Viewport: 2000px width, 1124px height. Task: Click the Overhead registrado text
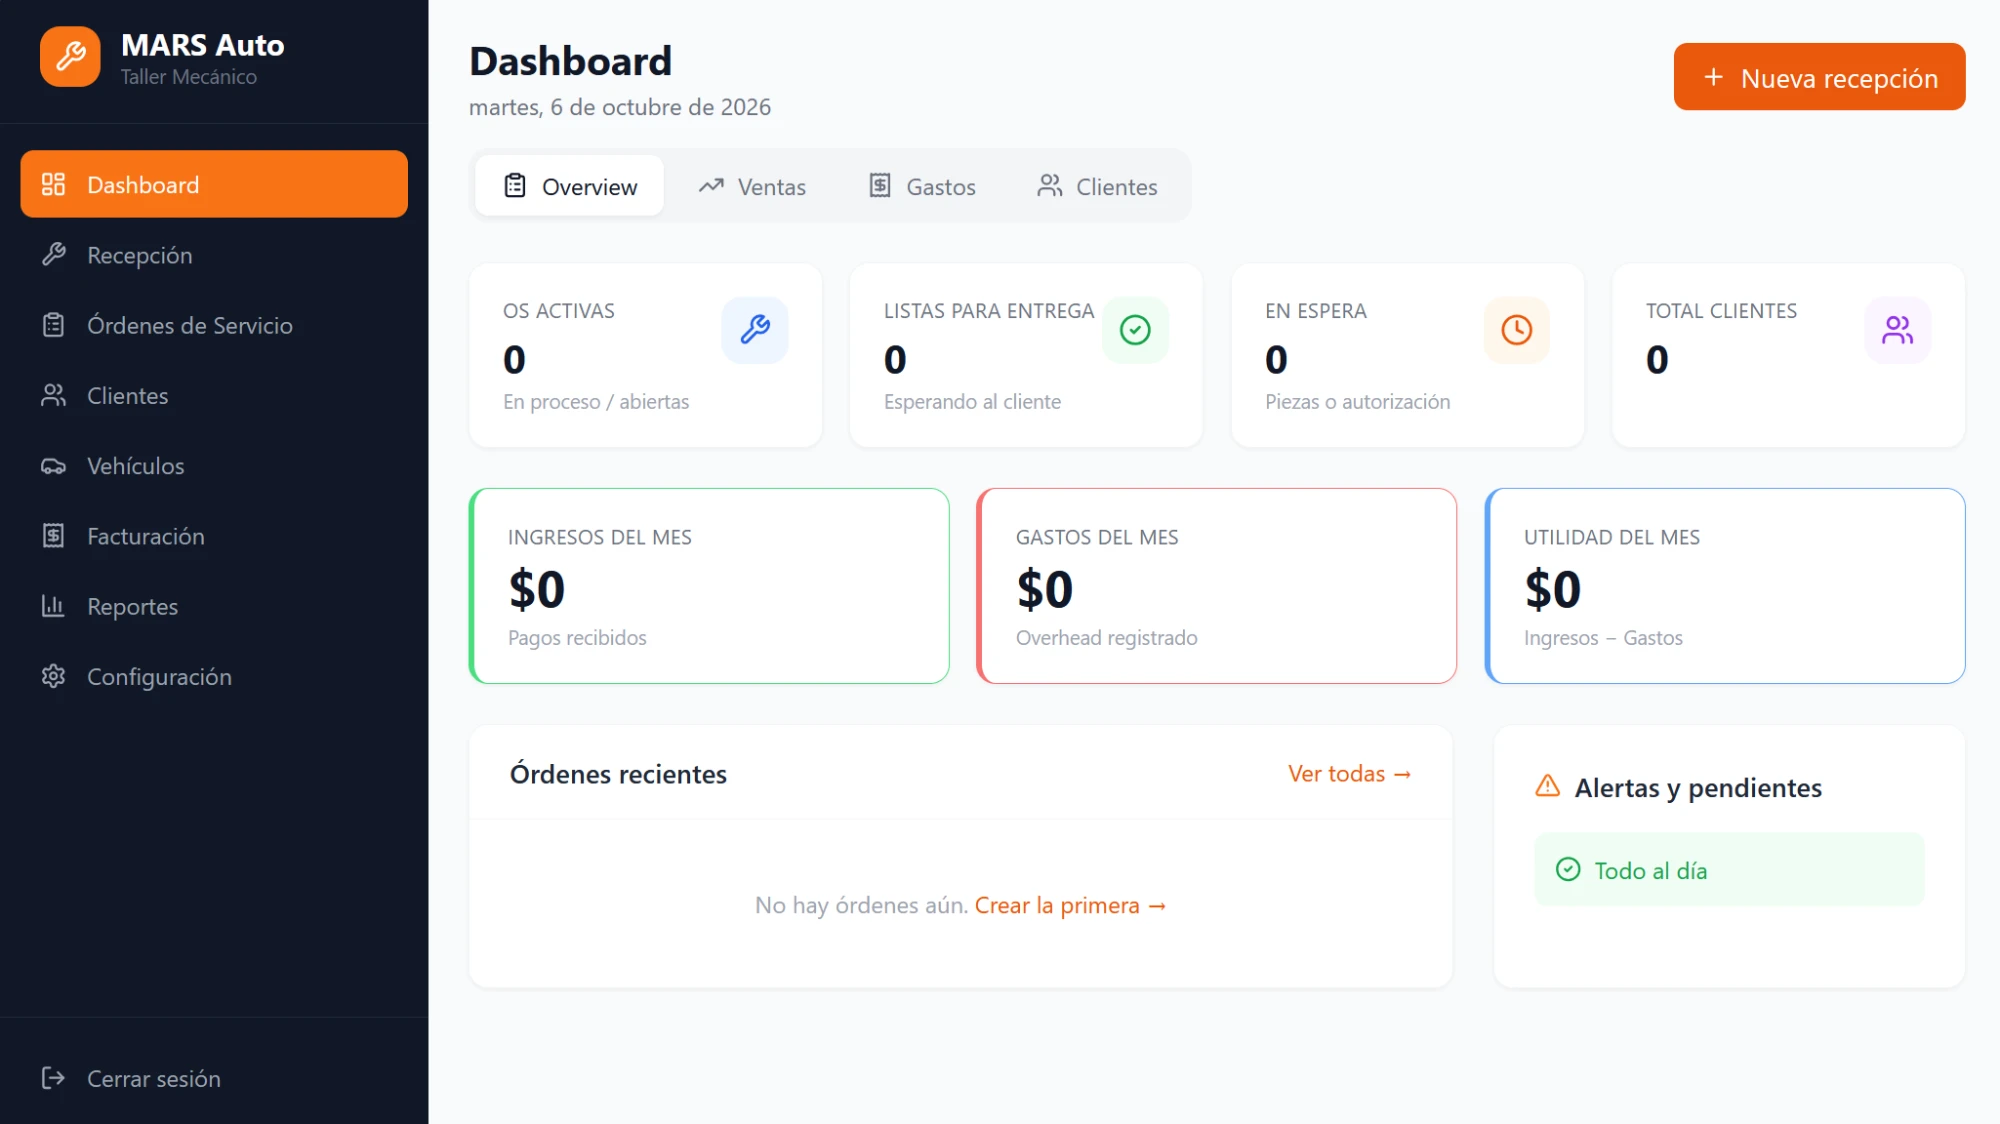click(1106, 638)
